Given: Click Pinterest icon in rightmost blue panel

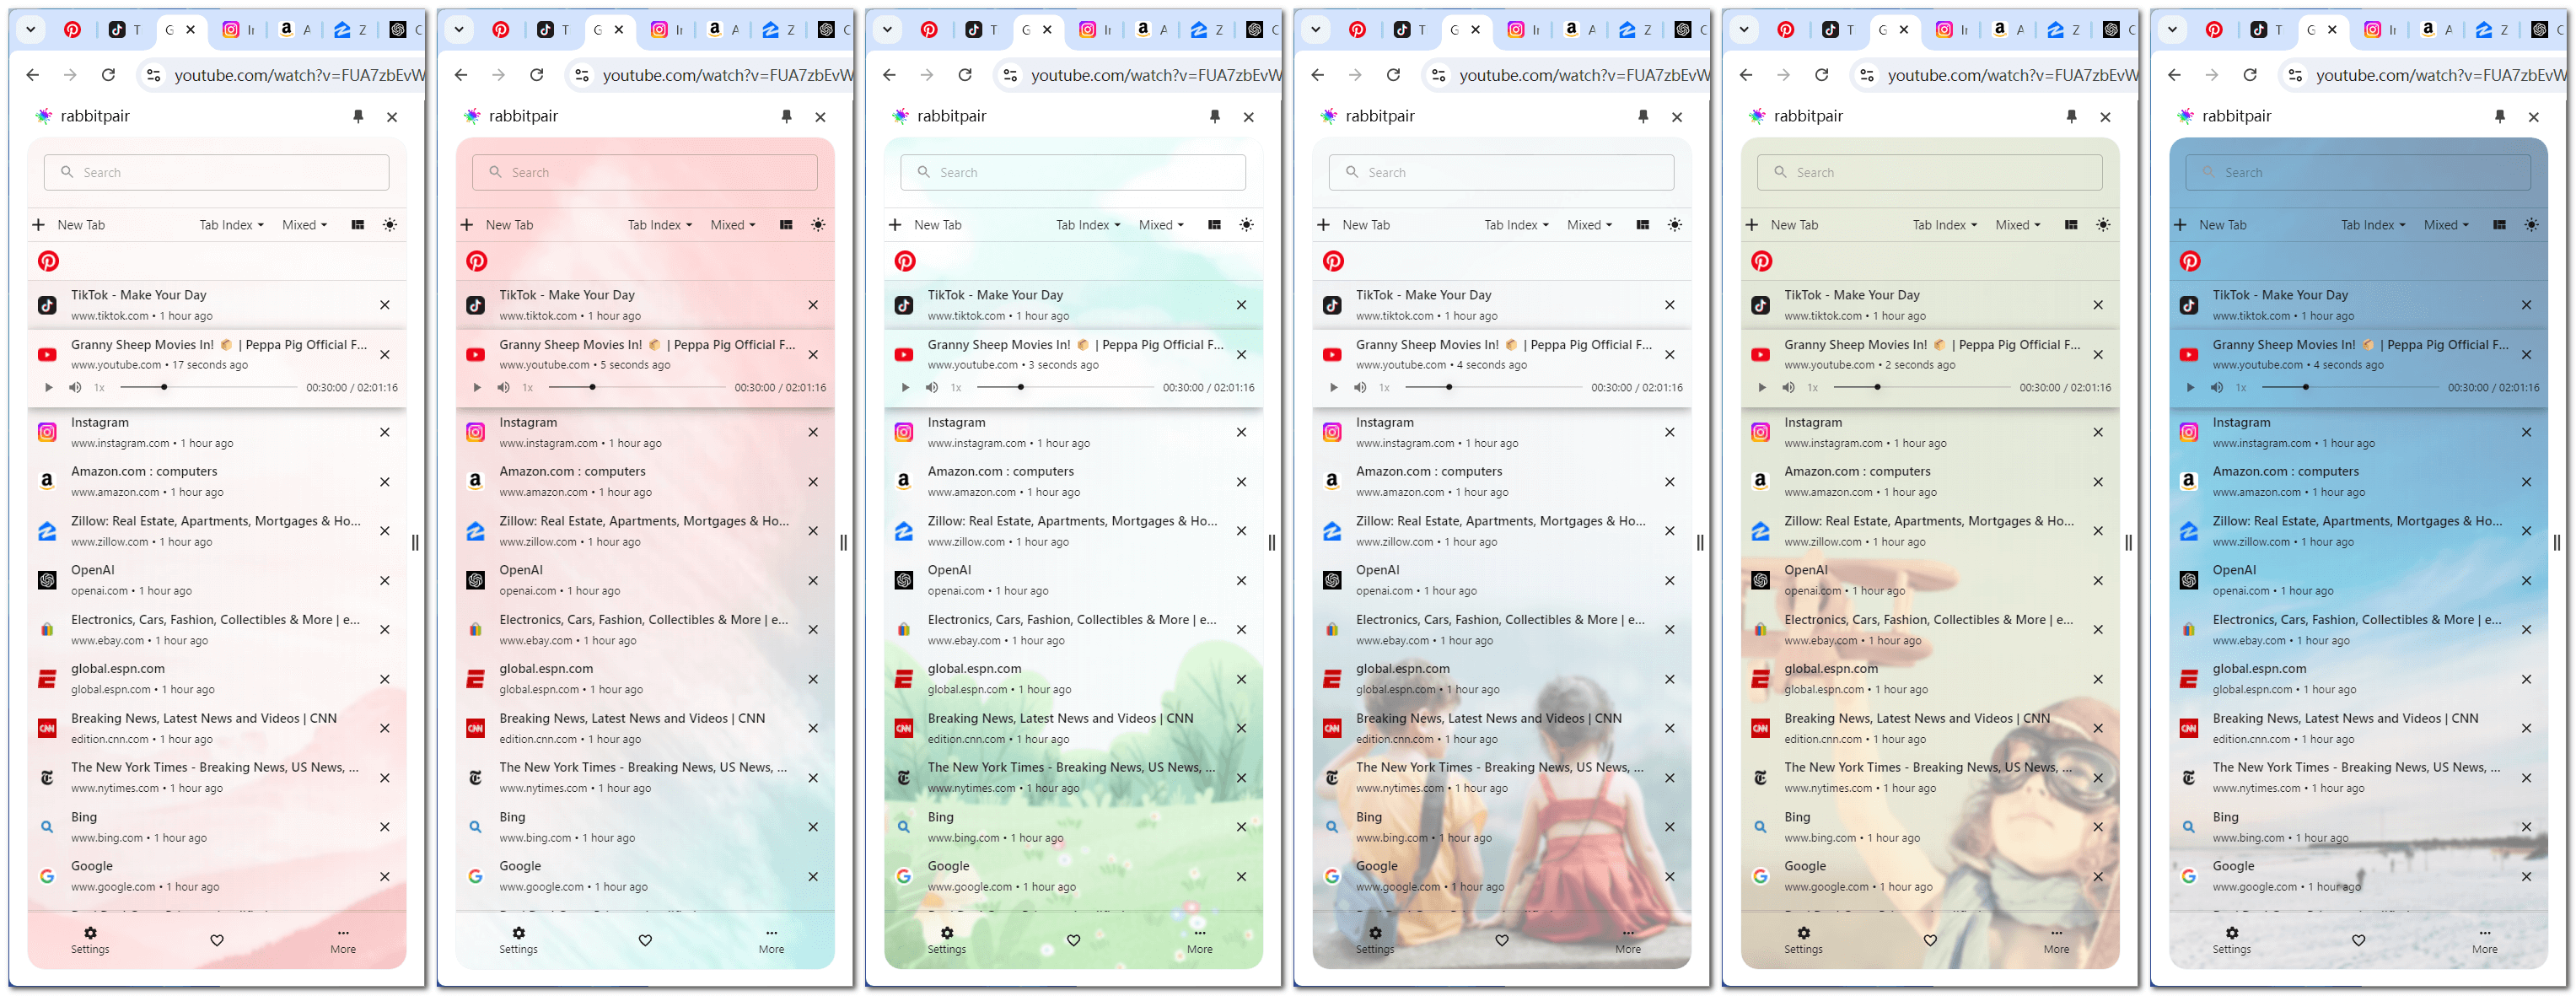Looking at the screenshot, I should coord(2189,262).
